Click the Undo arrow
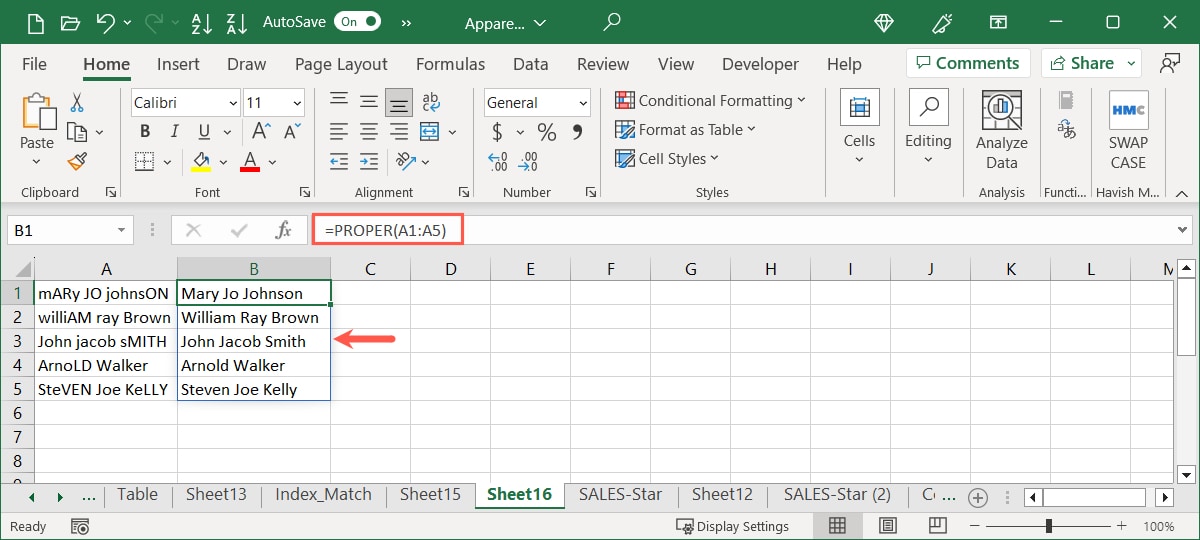 coord(105,22)
